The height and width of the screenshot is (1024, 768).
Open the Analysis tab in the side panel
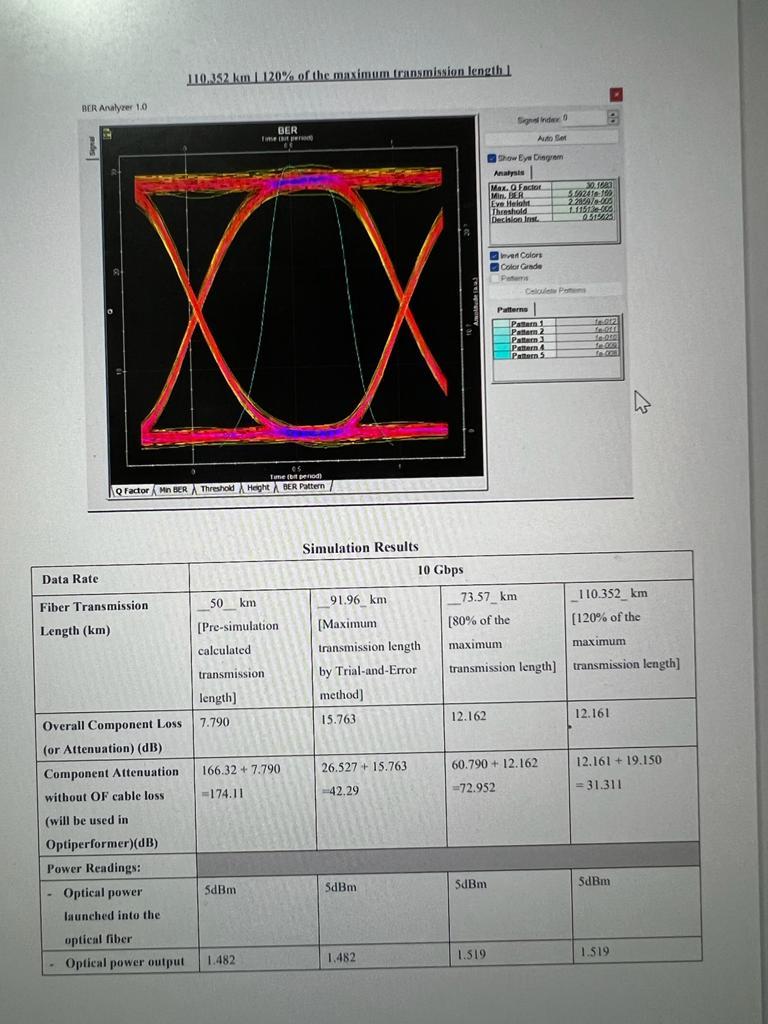click(x=509, y=172)
